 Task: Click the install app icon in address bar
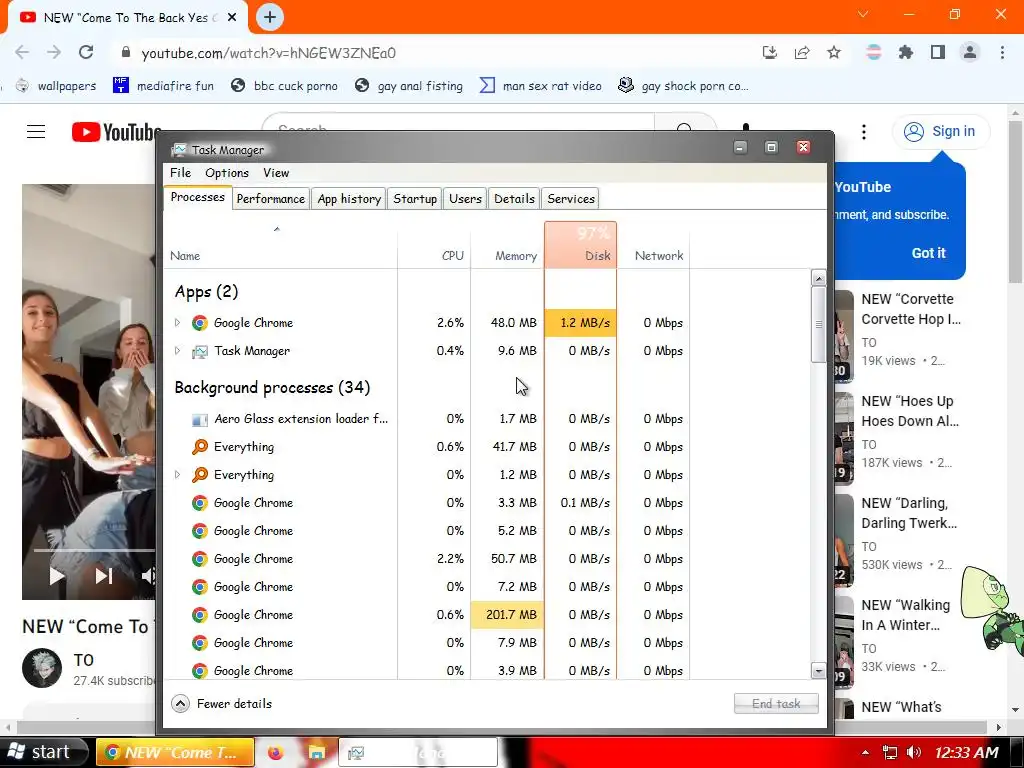point(770,52)
